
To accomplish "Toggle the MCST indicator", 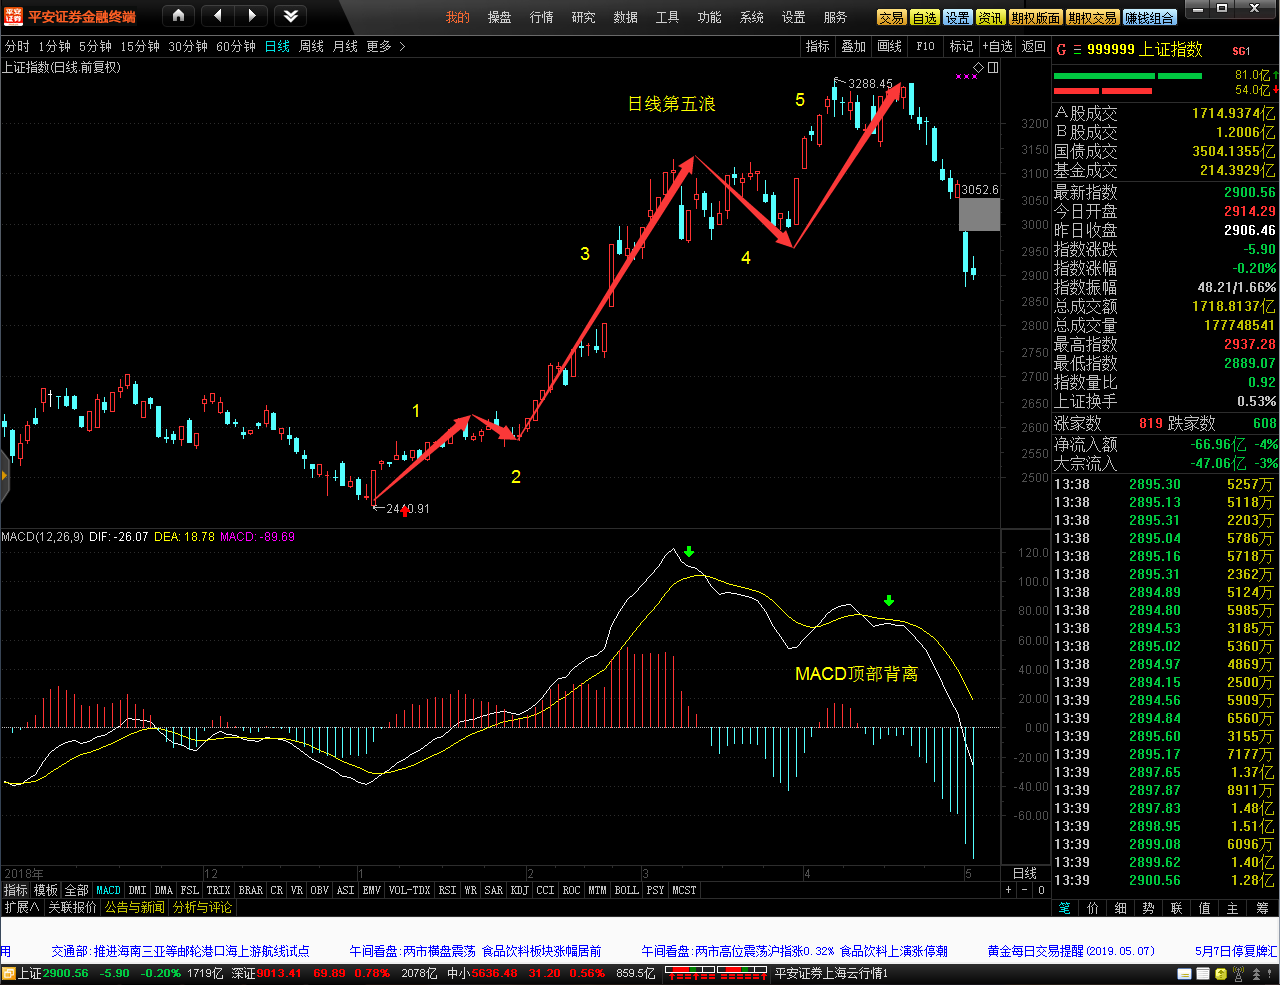I will 684,890.
